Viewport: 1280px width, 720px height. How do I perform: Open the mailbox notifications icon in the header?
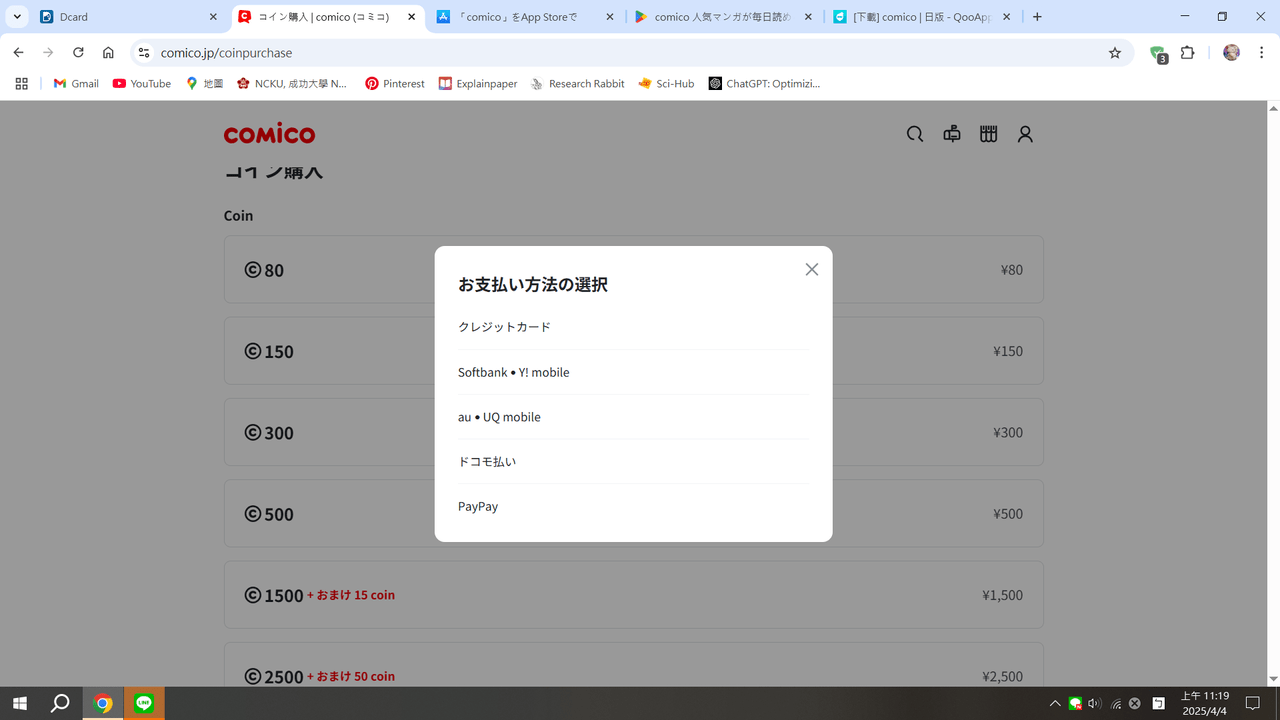pyautogui.click(x=951, y=133)
